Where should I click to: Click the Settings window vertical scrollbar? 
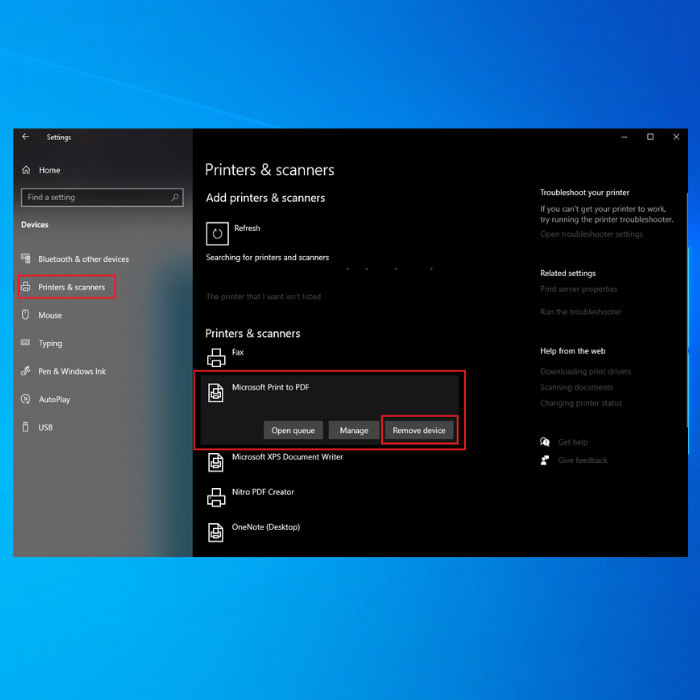click(x=687, y=310)
